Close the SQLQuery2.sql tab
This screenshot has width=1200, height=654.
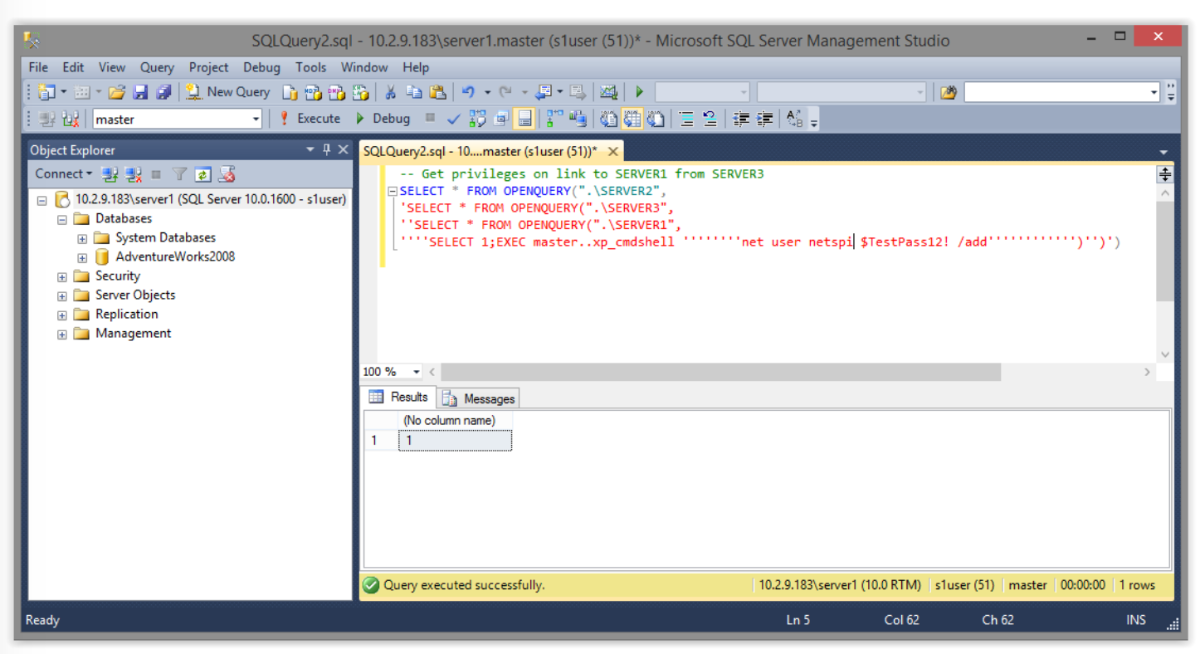point(613,151)
